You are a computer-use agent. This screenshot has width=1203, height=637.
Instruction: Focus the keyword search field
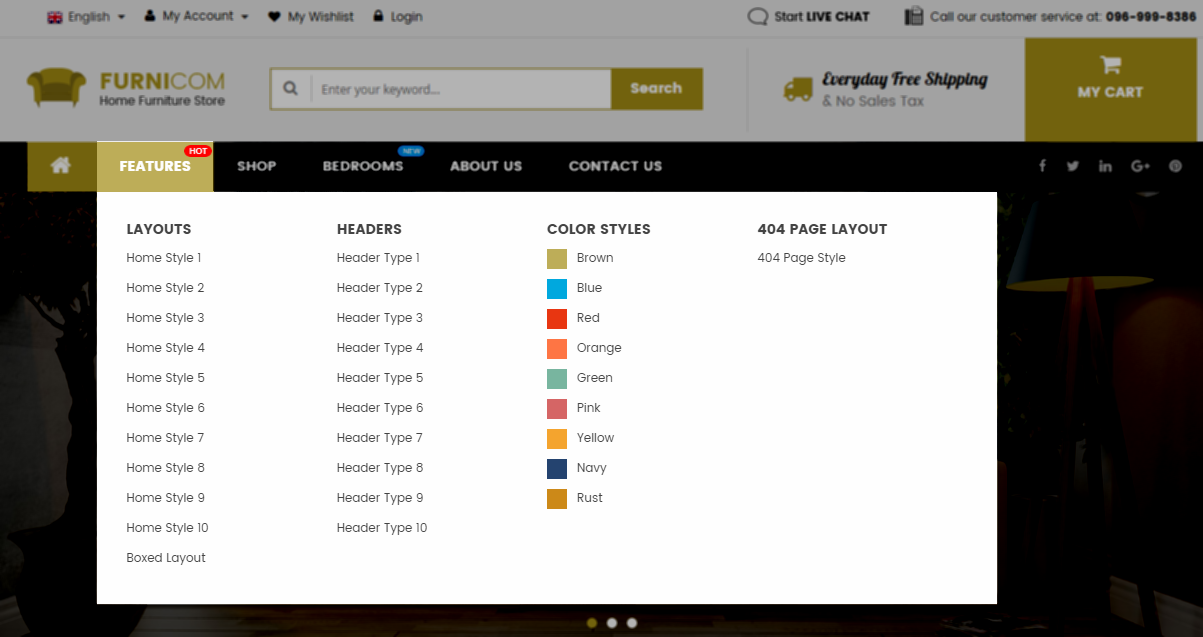click(x=461, y=89)
